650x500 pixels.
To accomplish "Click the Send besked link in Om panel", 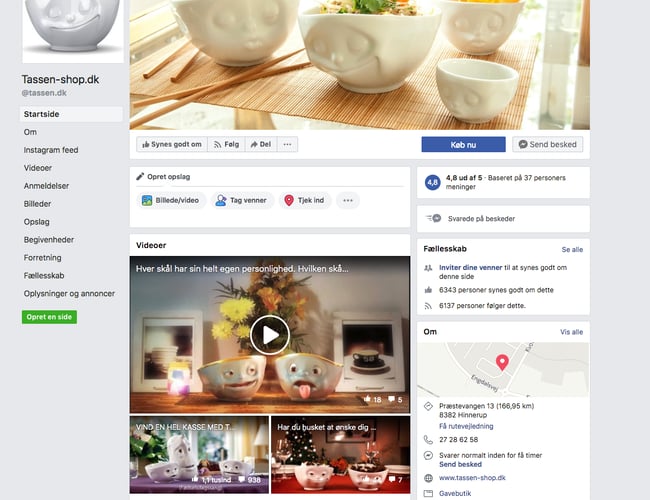I will click(x=460, y=464).
